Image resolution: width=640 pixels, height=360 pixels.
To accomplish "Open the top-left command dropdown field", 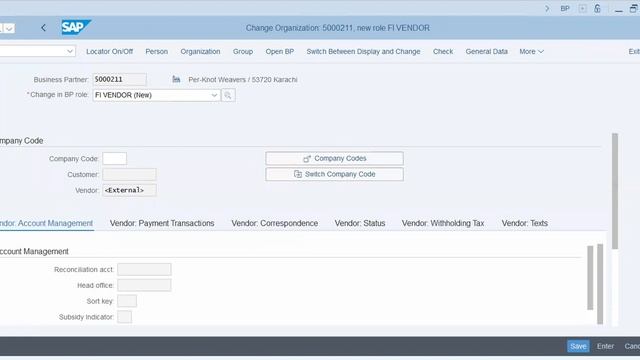I will [38, 51].
